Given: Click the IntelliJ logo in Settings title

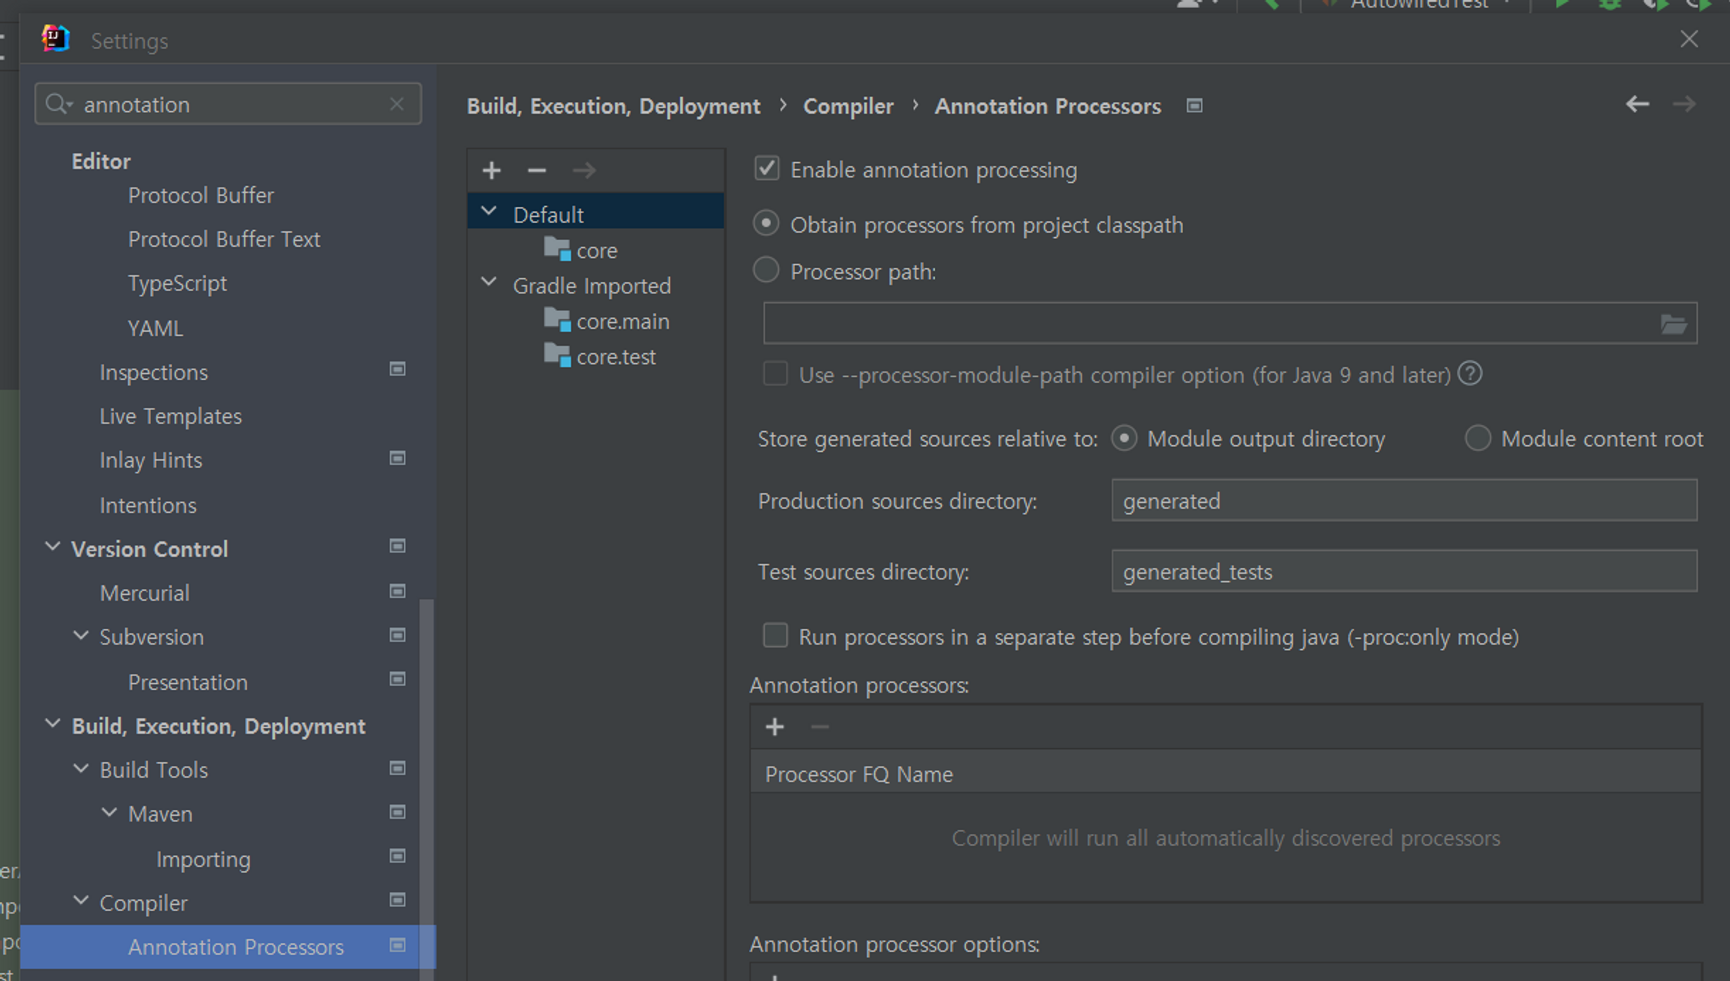Looking at the screenshot, I should pyautogui.click(x=55, y=39).
